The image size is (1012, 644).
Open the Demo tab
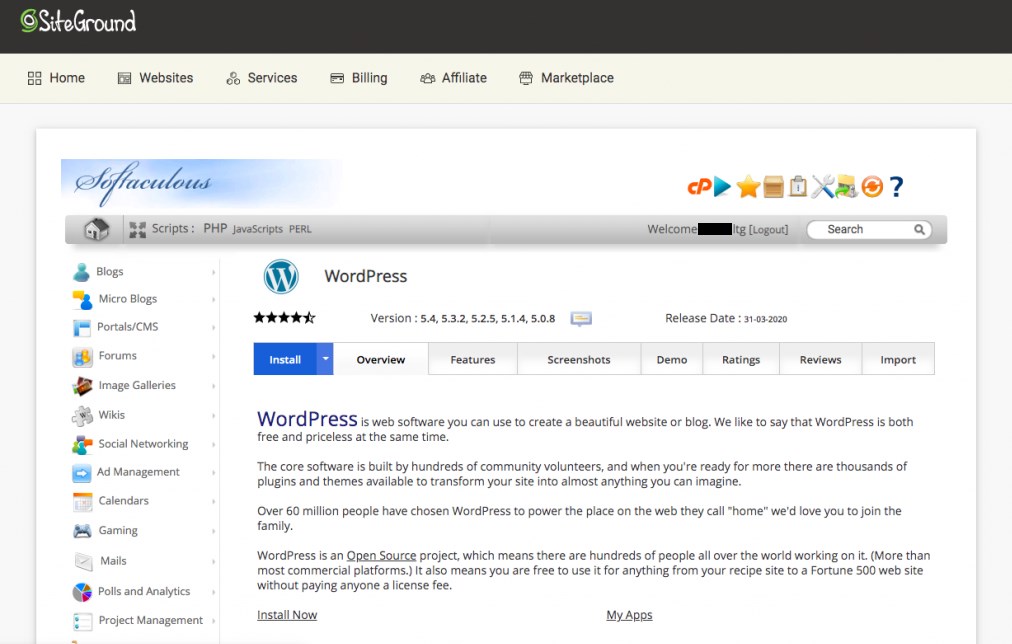point(672,359)
